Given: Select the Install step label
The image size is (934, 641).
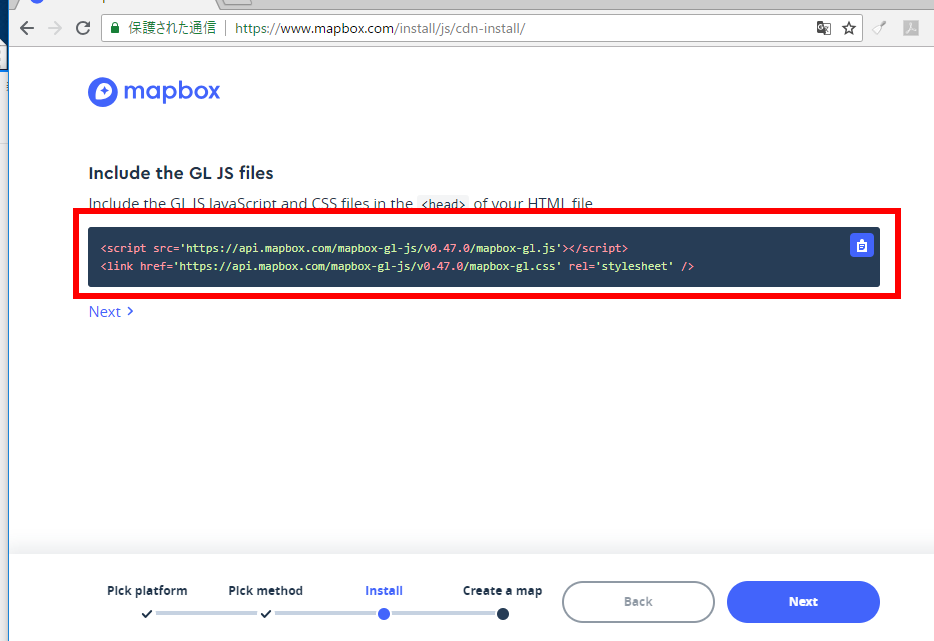Looking at the screenshot, I should [x=384, y=590].
